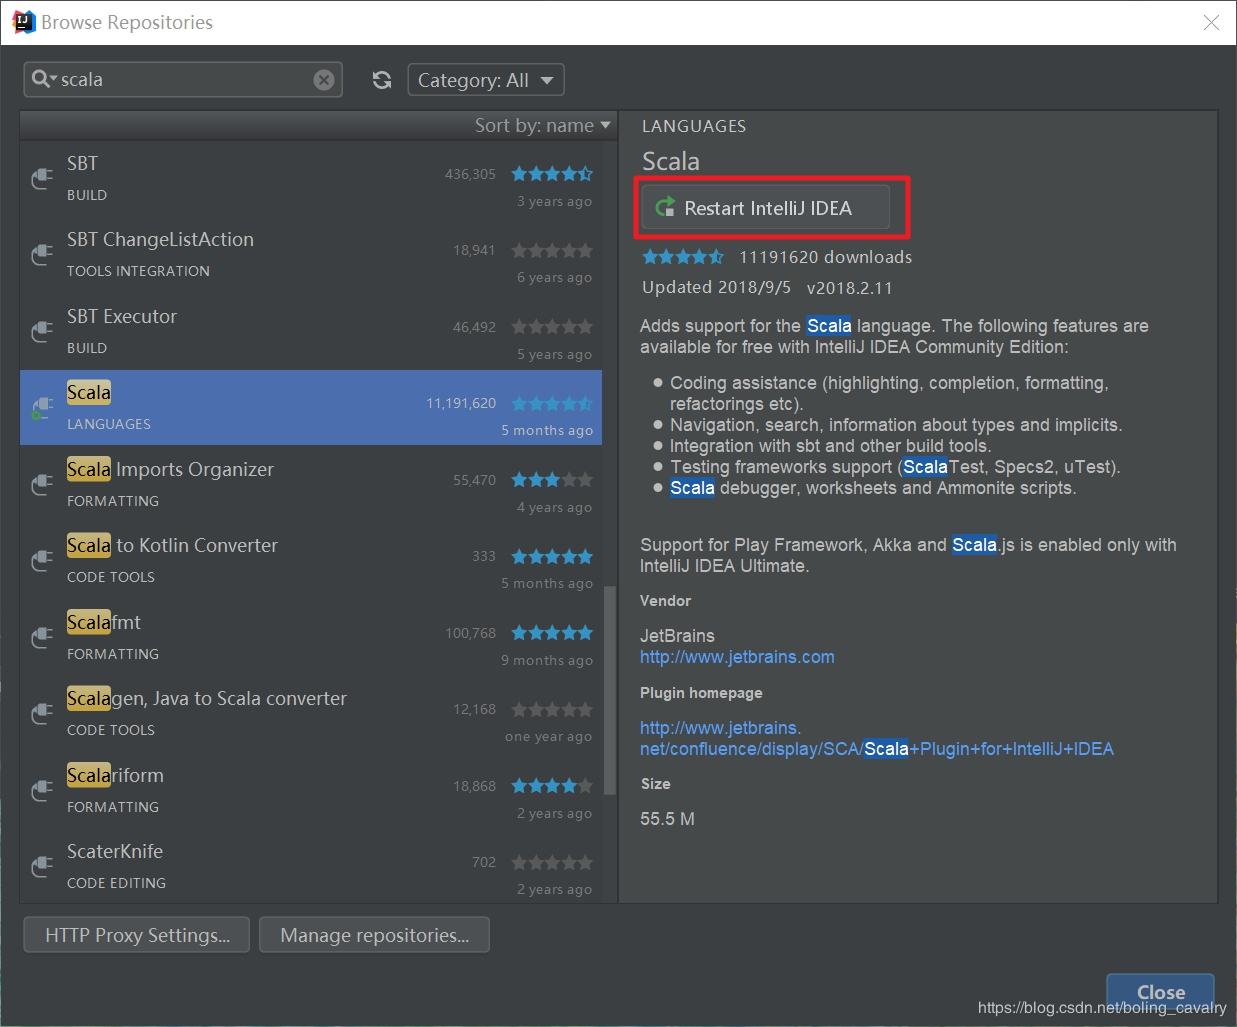This screenshot has width=1237, height=1027.
Task: Clear the scala search text
Action: pyautogui.click(x=324, y=80)
